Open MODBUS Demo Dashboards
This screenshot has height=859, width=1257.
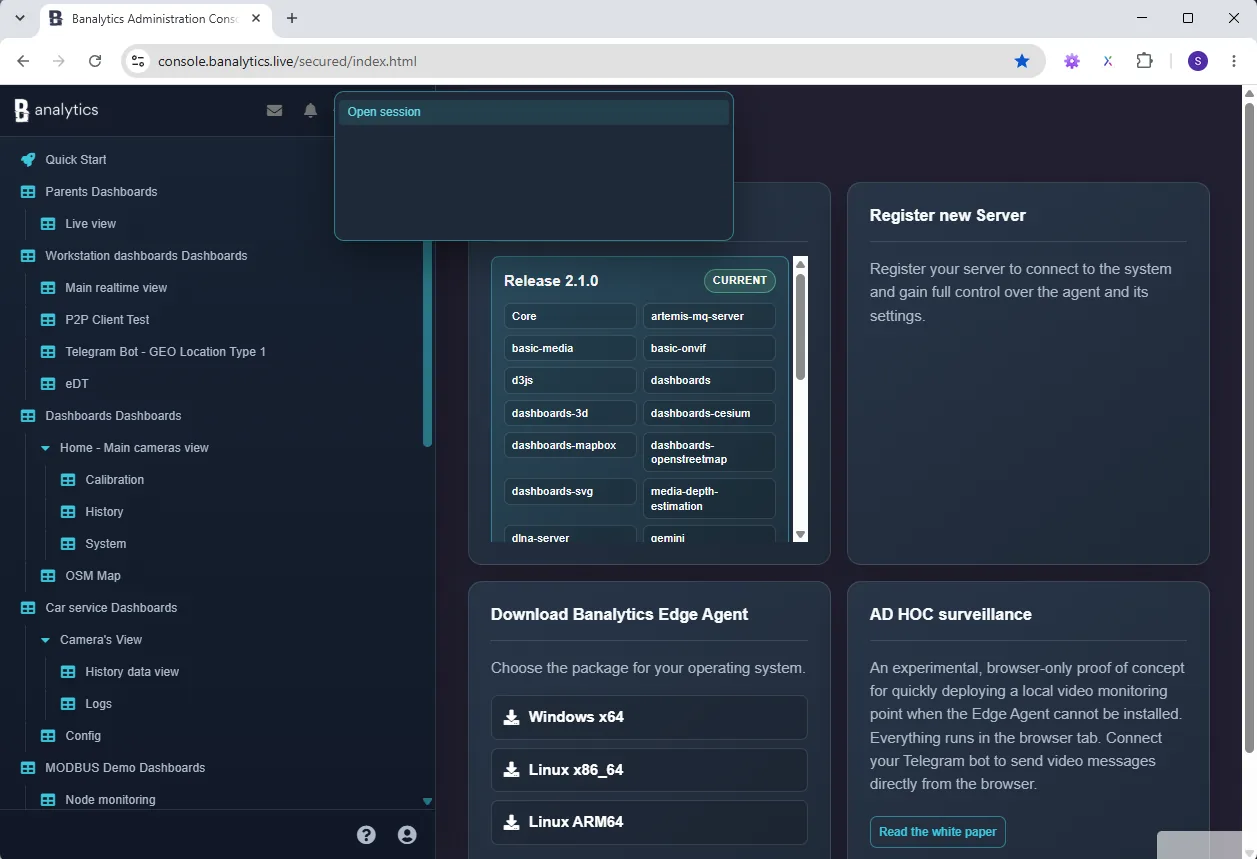pyautogui.click(x=125, y=768)
